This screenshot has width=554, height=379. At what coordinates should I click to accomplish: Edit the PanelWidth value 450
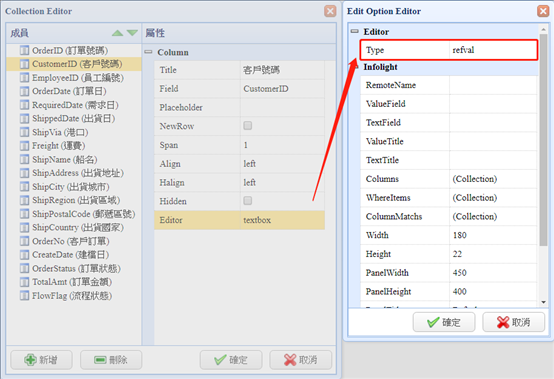[493, 272]
